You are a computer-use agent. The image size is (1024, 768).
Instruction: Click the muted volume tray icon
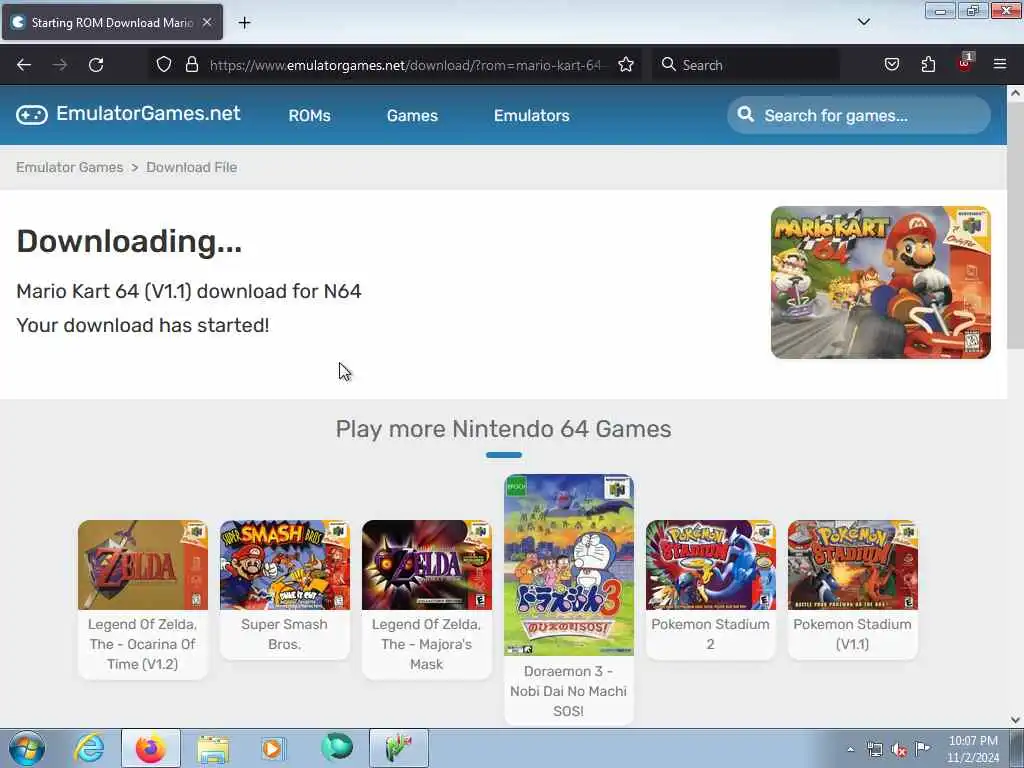899,750
